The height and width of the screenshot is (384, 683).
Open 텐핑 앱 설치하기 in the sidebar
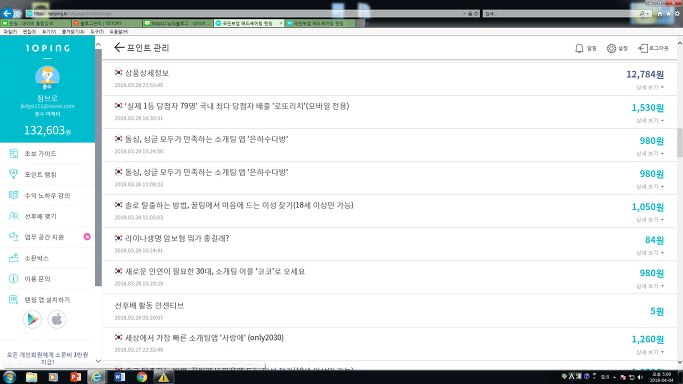[47, 300]
